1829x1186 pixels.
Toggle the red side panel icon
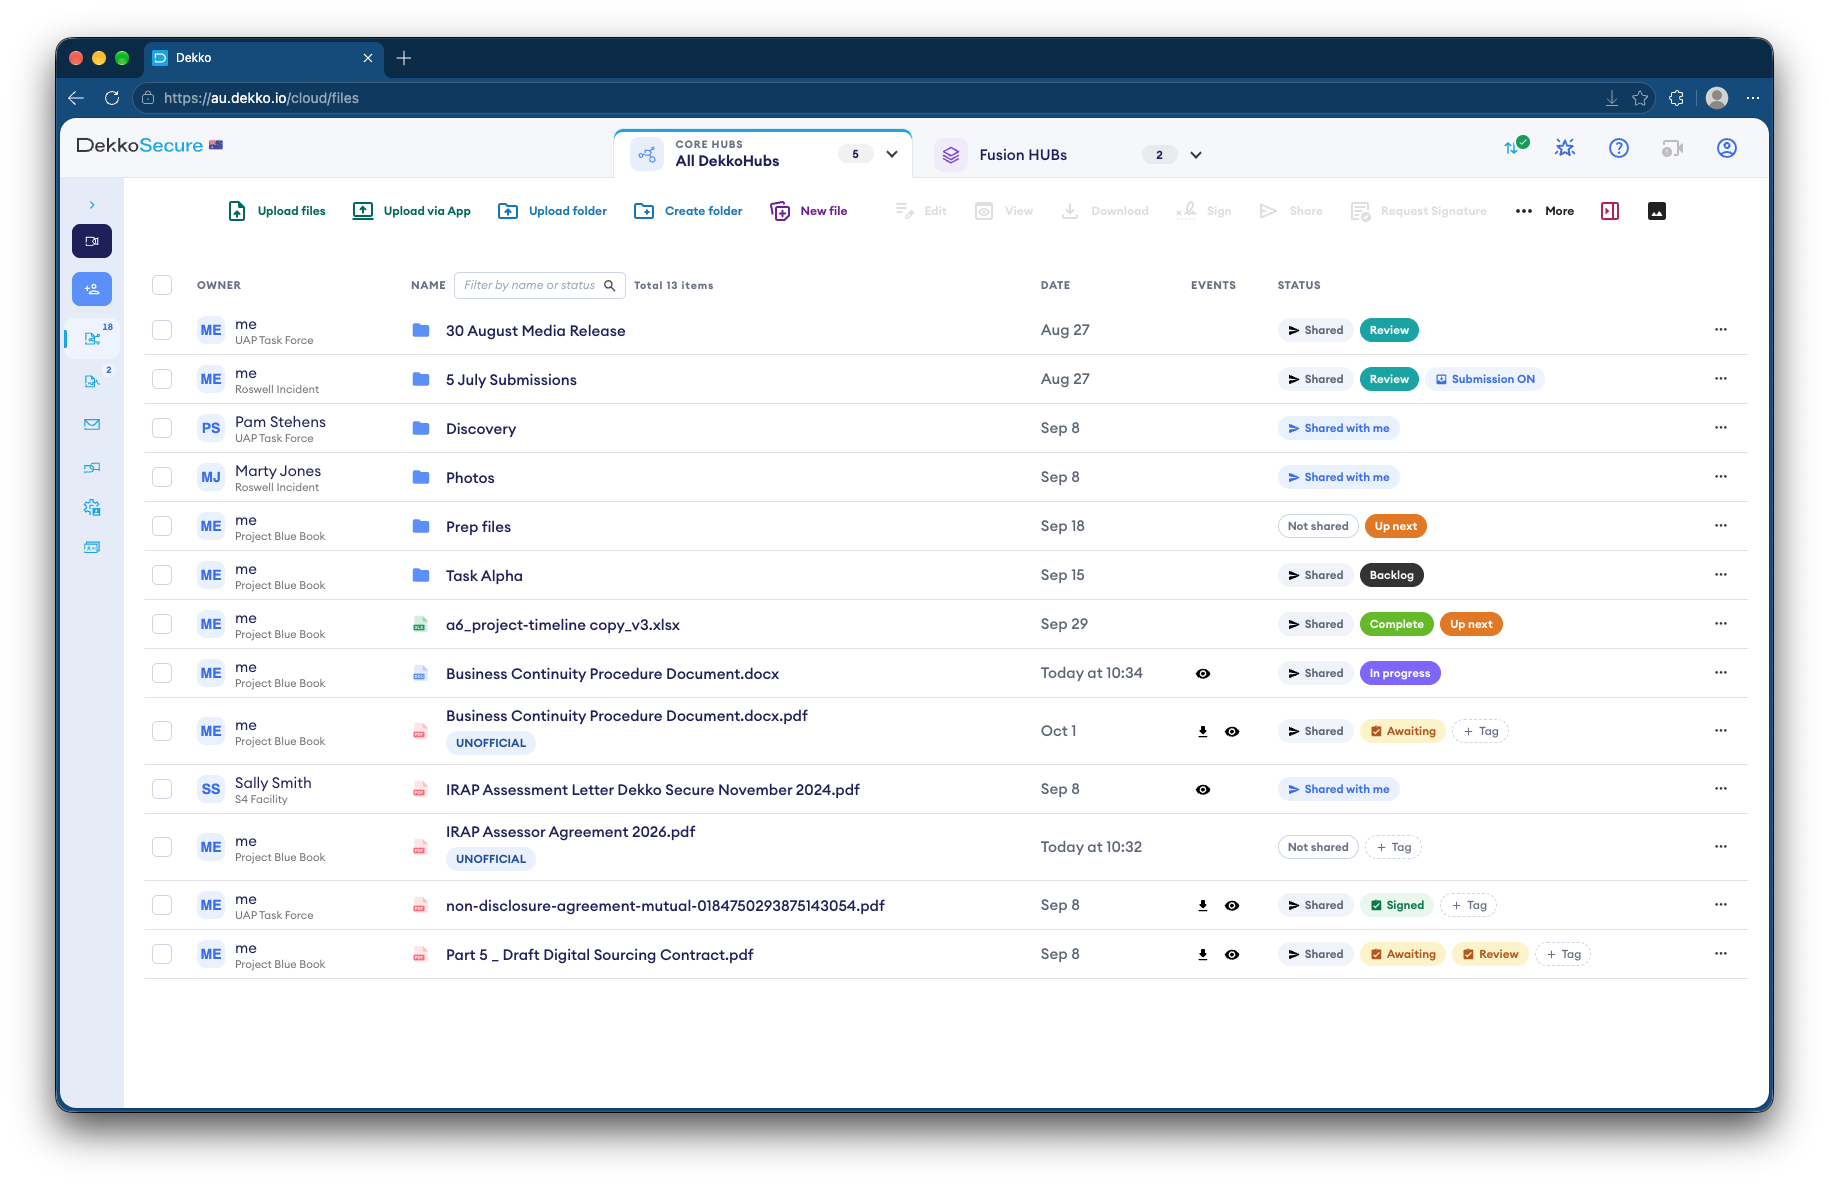point(1610,211)
